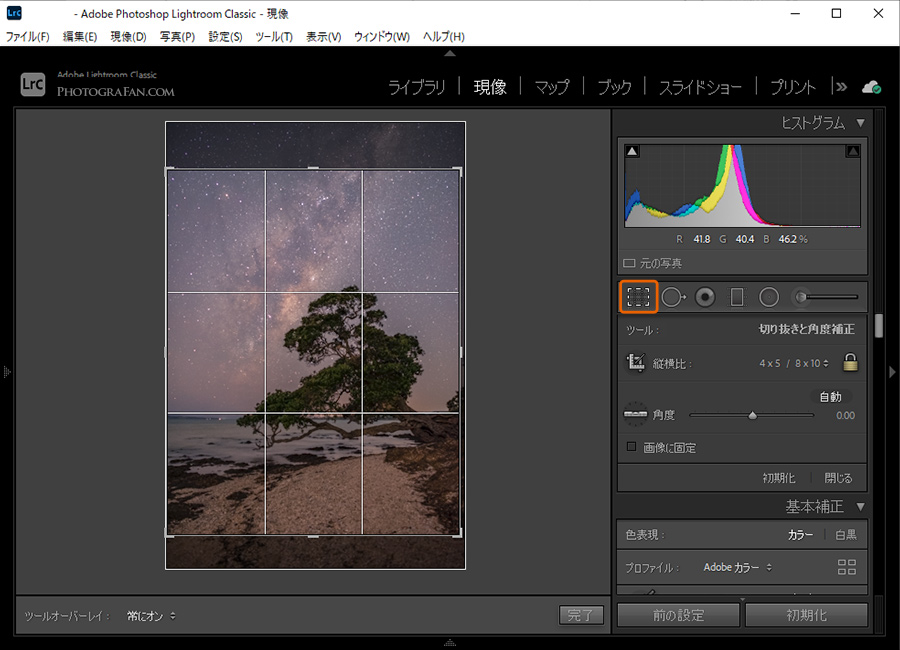This screenshot has width=900, height=650.
Task: Open the 表示(V) menu
Action: (x=324, y=37)
